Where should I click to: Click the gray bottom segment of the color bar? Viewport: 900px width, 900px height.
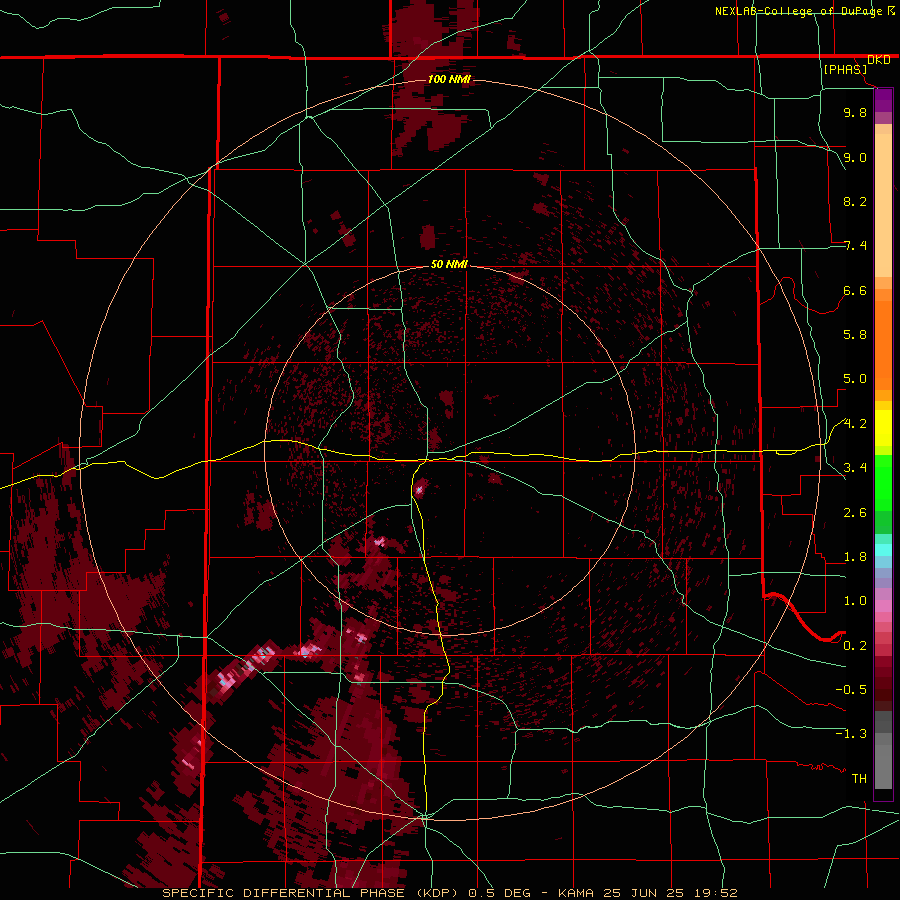click(x=883, y=766)
